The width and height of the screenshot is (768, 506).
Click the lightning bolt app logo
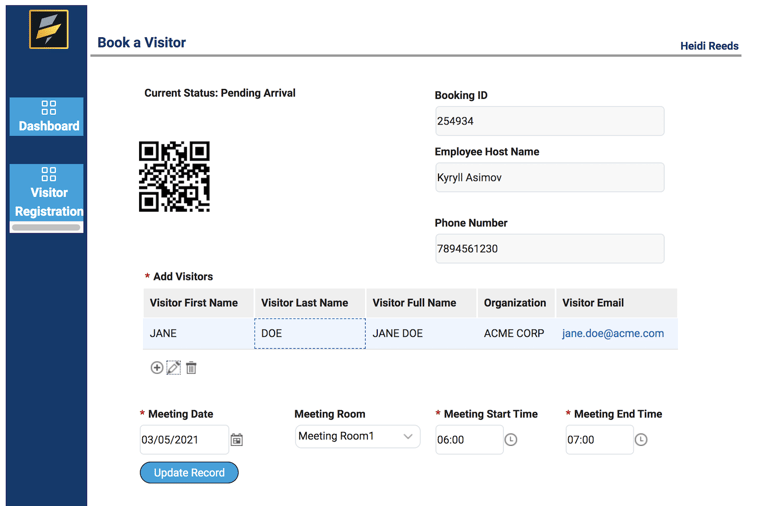pyautogui.click(x=48, y=29)
